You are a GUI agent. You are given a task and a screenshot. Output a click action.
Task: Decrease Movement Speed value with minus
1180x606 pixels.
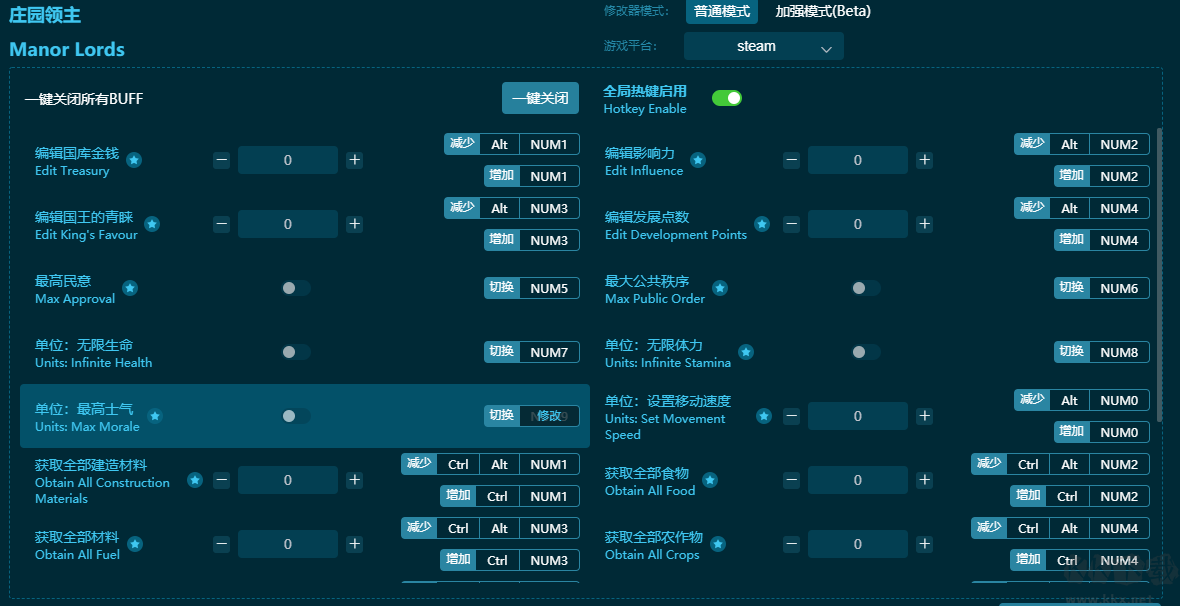791,416
